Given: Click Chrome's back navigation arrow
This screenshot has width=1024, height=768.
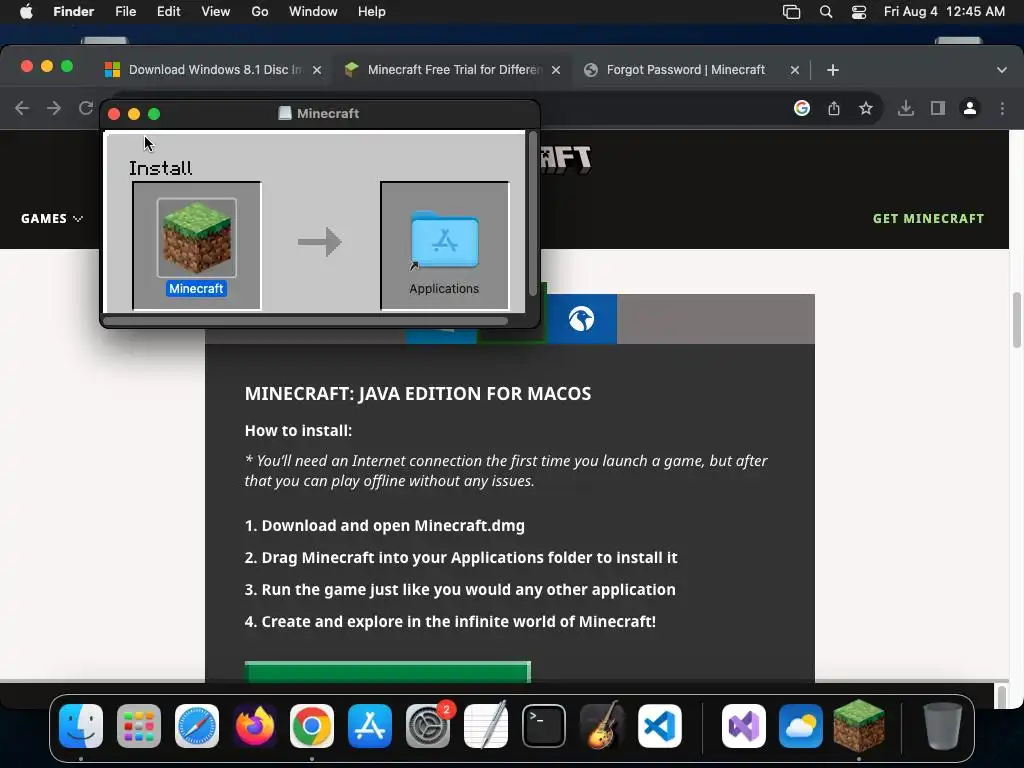Looking at the screenshot, I should 22,108.
